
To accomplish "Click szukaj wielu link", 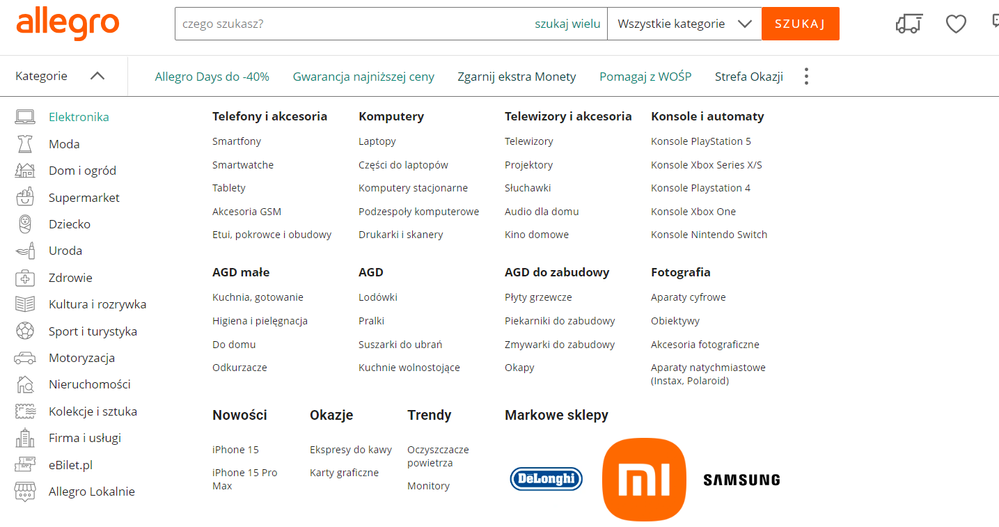I will pyautogui.click(x=567, y=24).
